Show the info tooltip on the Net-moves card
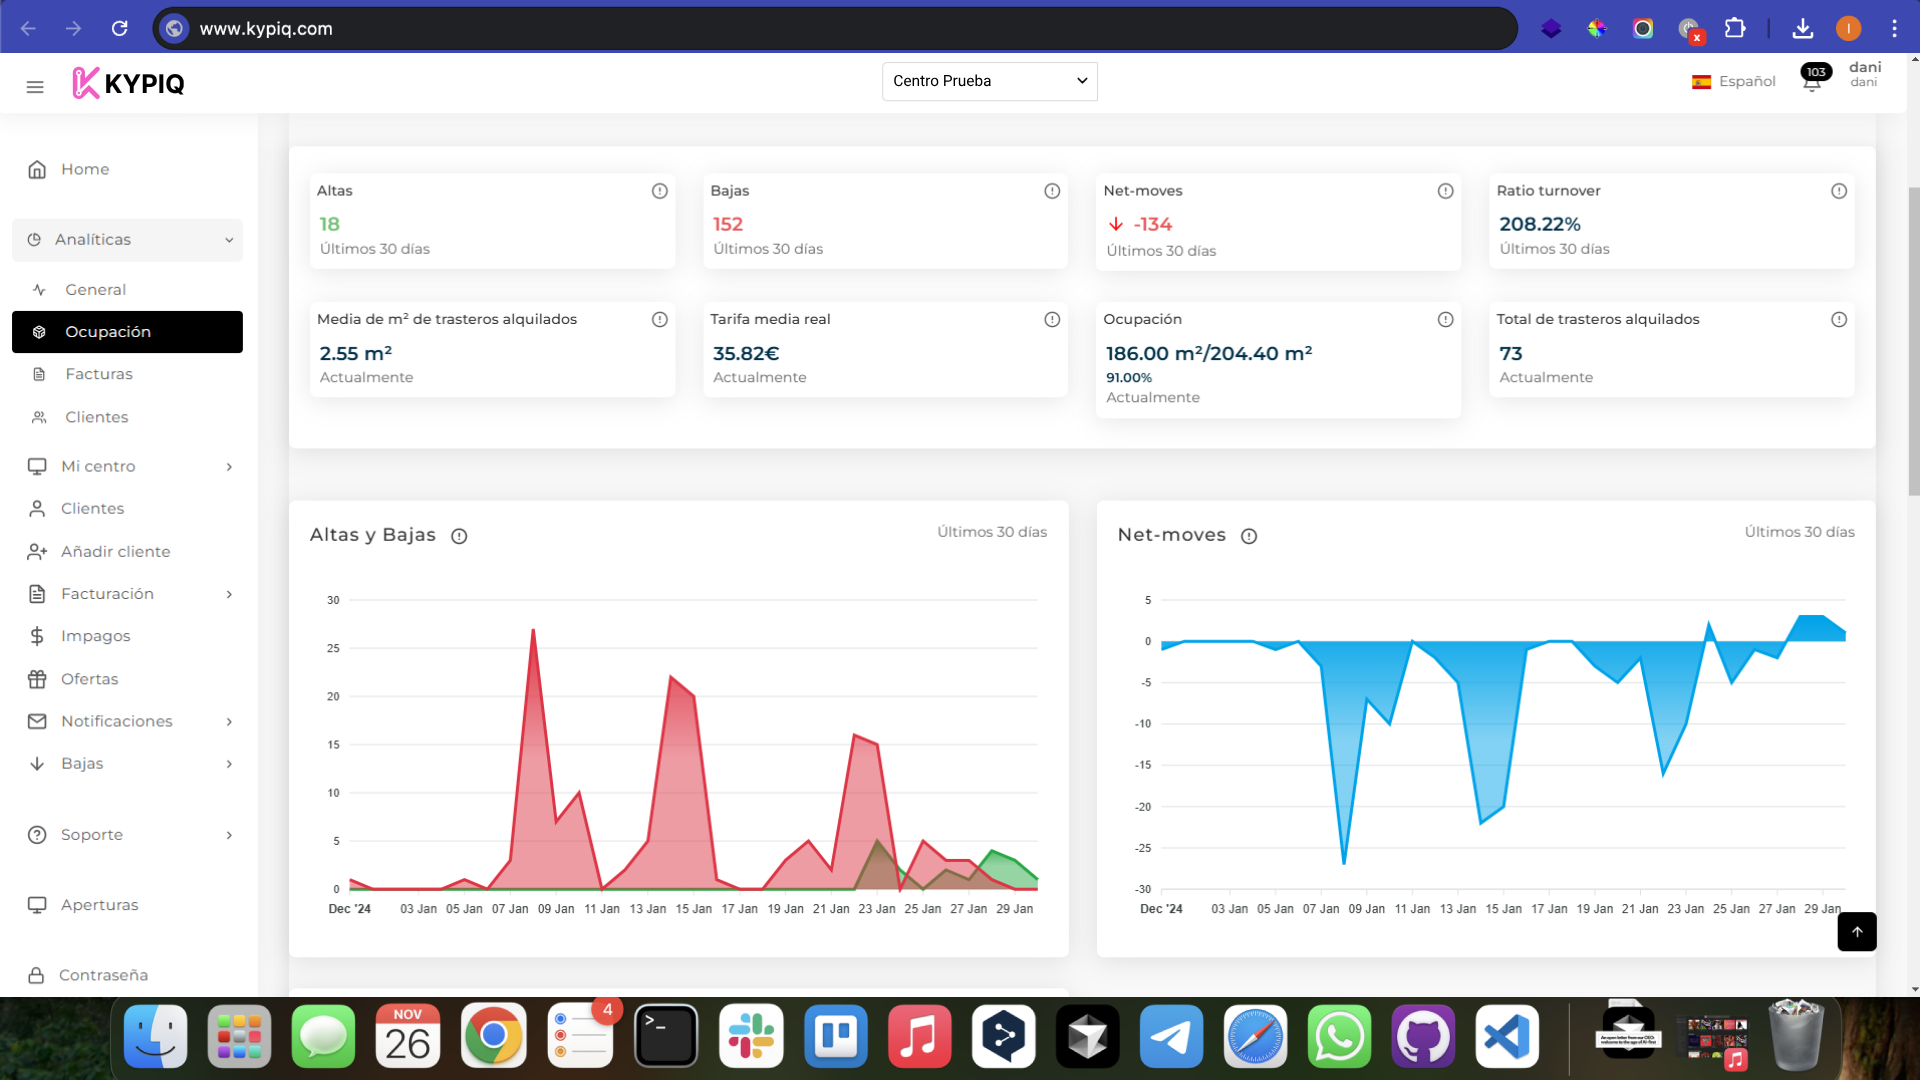This screenshot has width=1920, height=1080. pos(1446,191)
